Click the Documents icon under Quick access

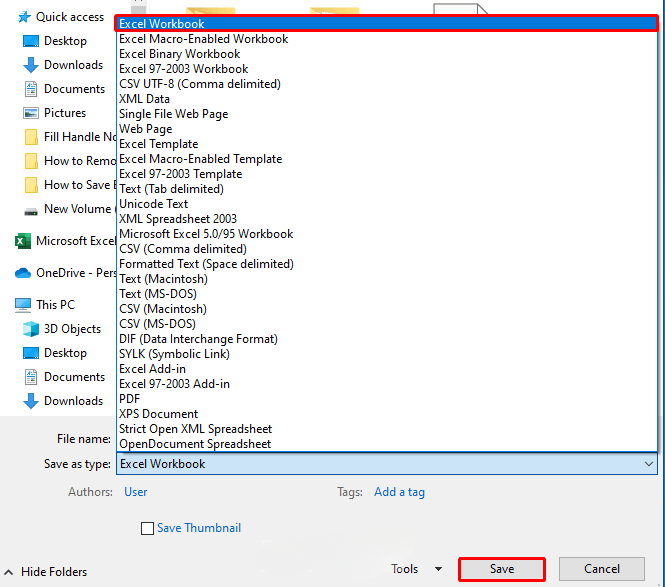coord(31,89)
